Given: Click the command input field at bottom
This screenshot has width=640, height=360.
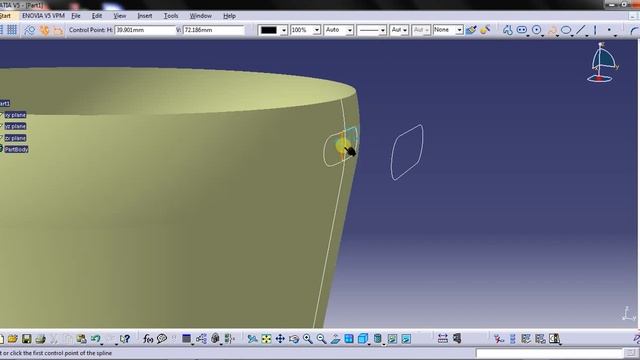Looking at the screenshot, I should pyautogui.click(x=549, y=353).
